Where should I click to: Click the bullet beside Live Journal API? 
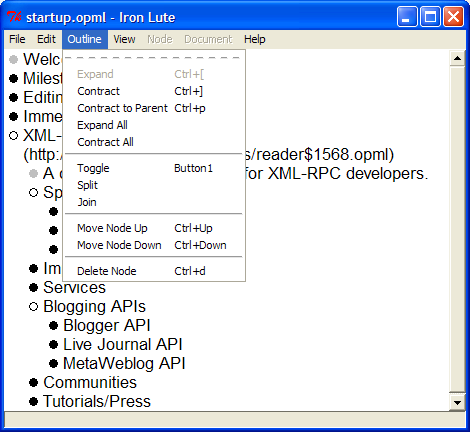click(x=53, y=344)
